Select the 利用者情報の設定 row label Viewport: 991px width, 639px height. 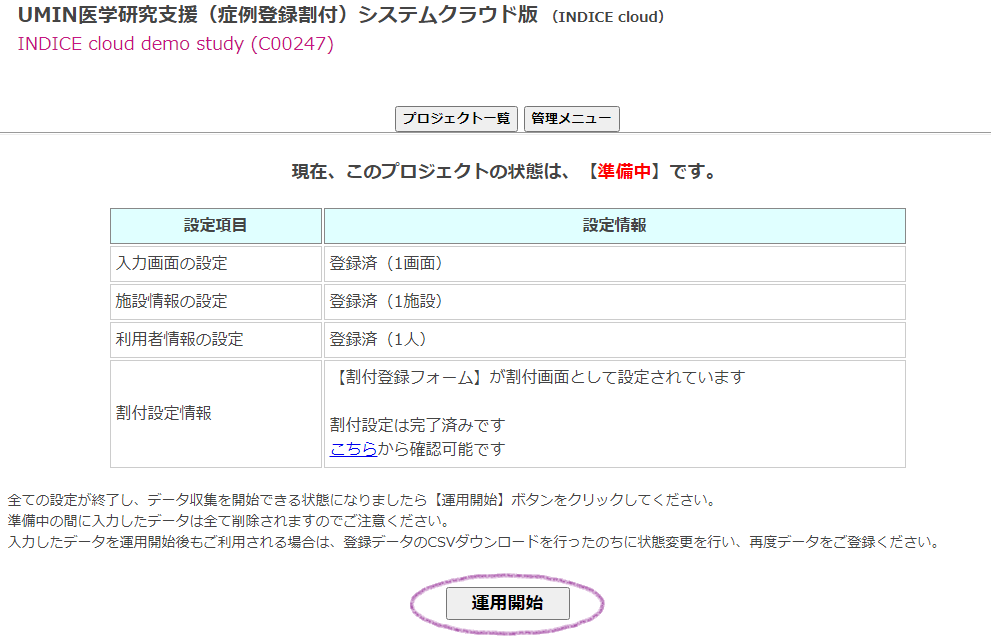180,340
